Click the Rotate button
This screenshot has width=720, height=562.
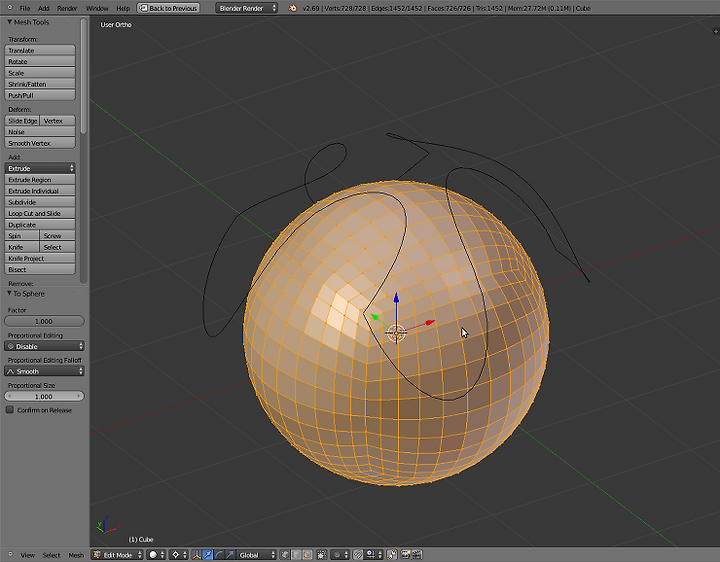click(x=40, y=62)
